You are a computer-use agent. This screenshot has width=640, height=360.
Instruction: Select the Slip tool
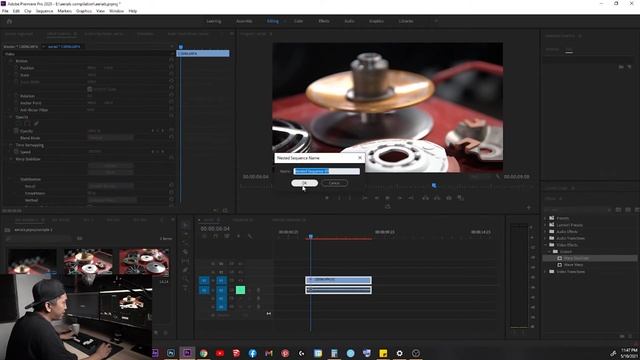(185, 261)
